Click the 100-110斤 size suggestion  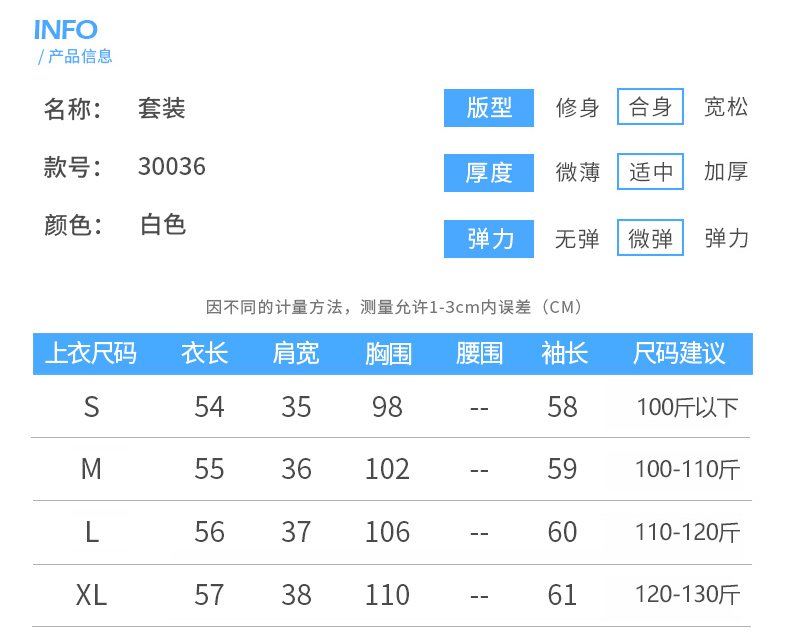687,469
